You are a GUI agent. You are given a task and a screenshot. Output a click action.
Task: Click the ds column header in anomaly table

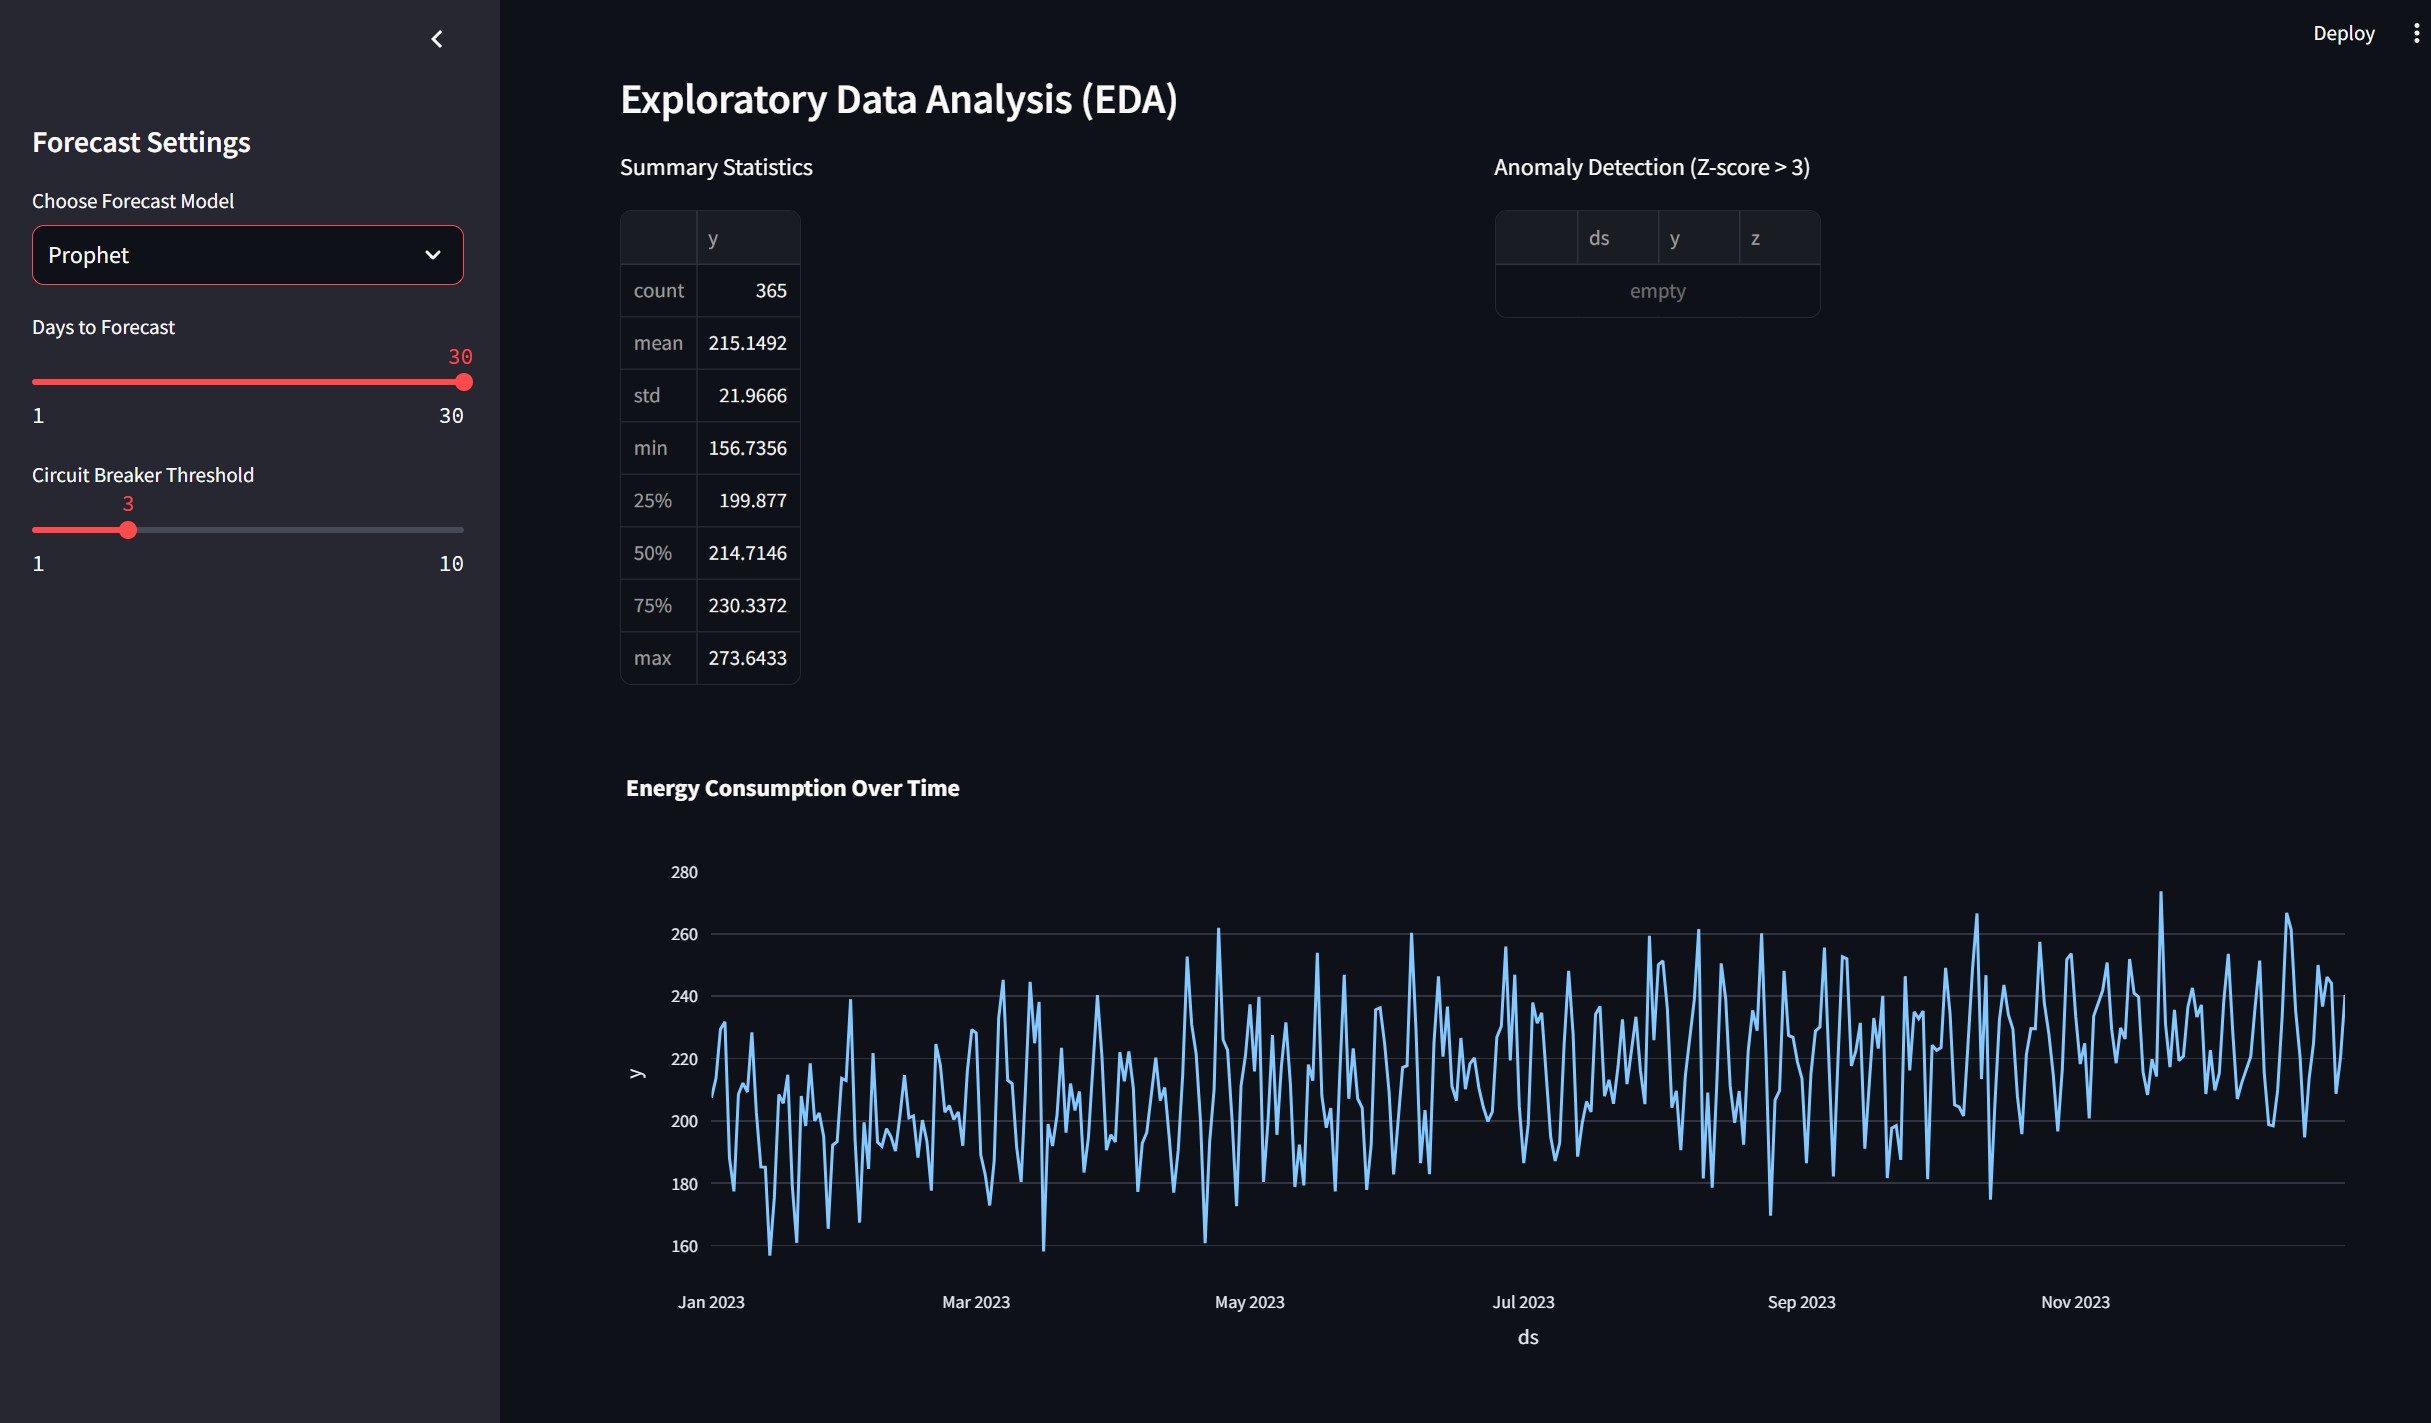click(1617, 238)
